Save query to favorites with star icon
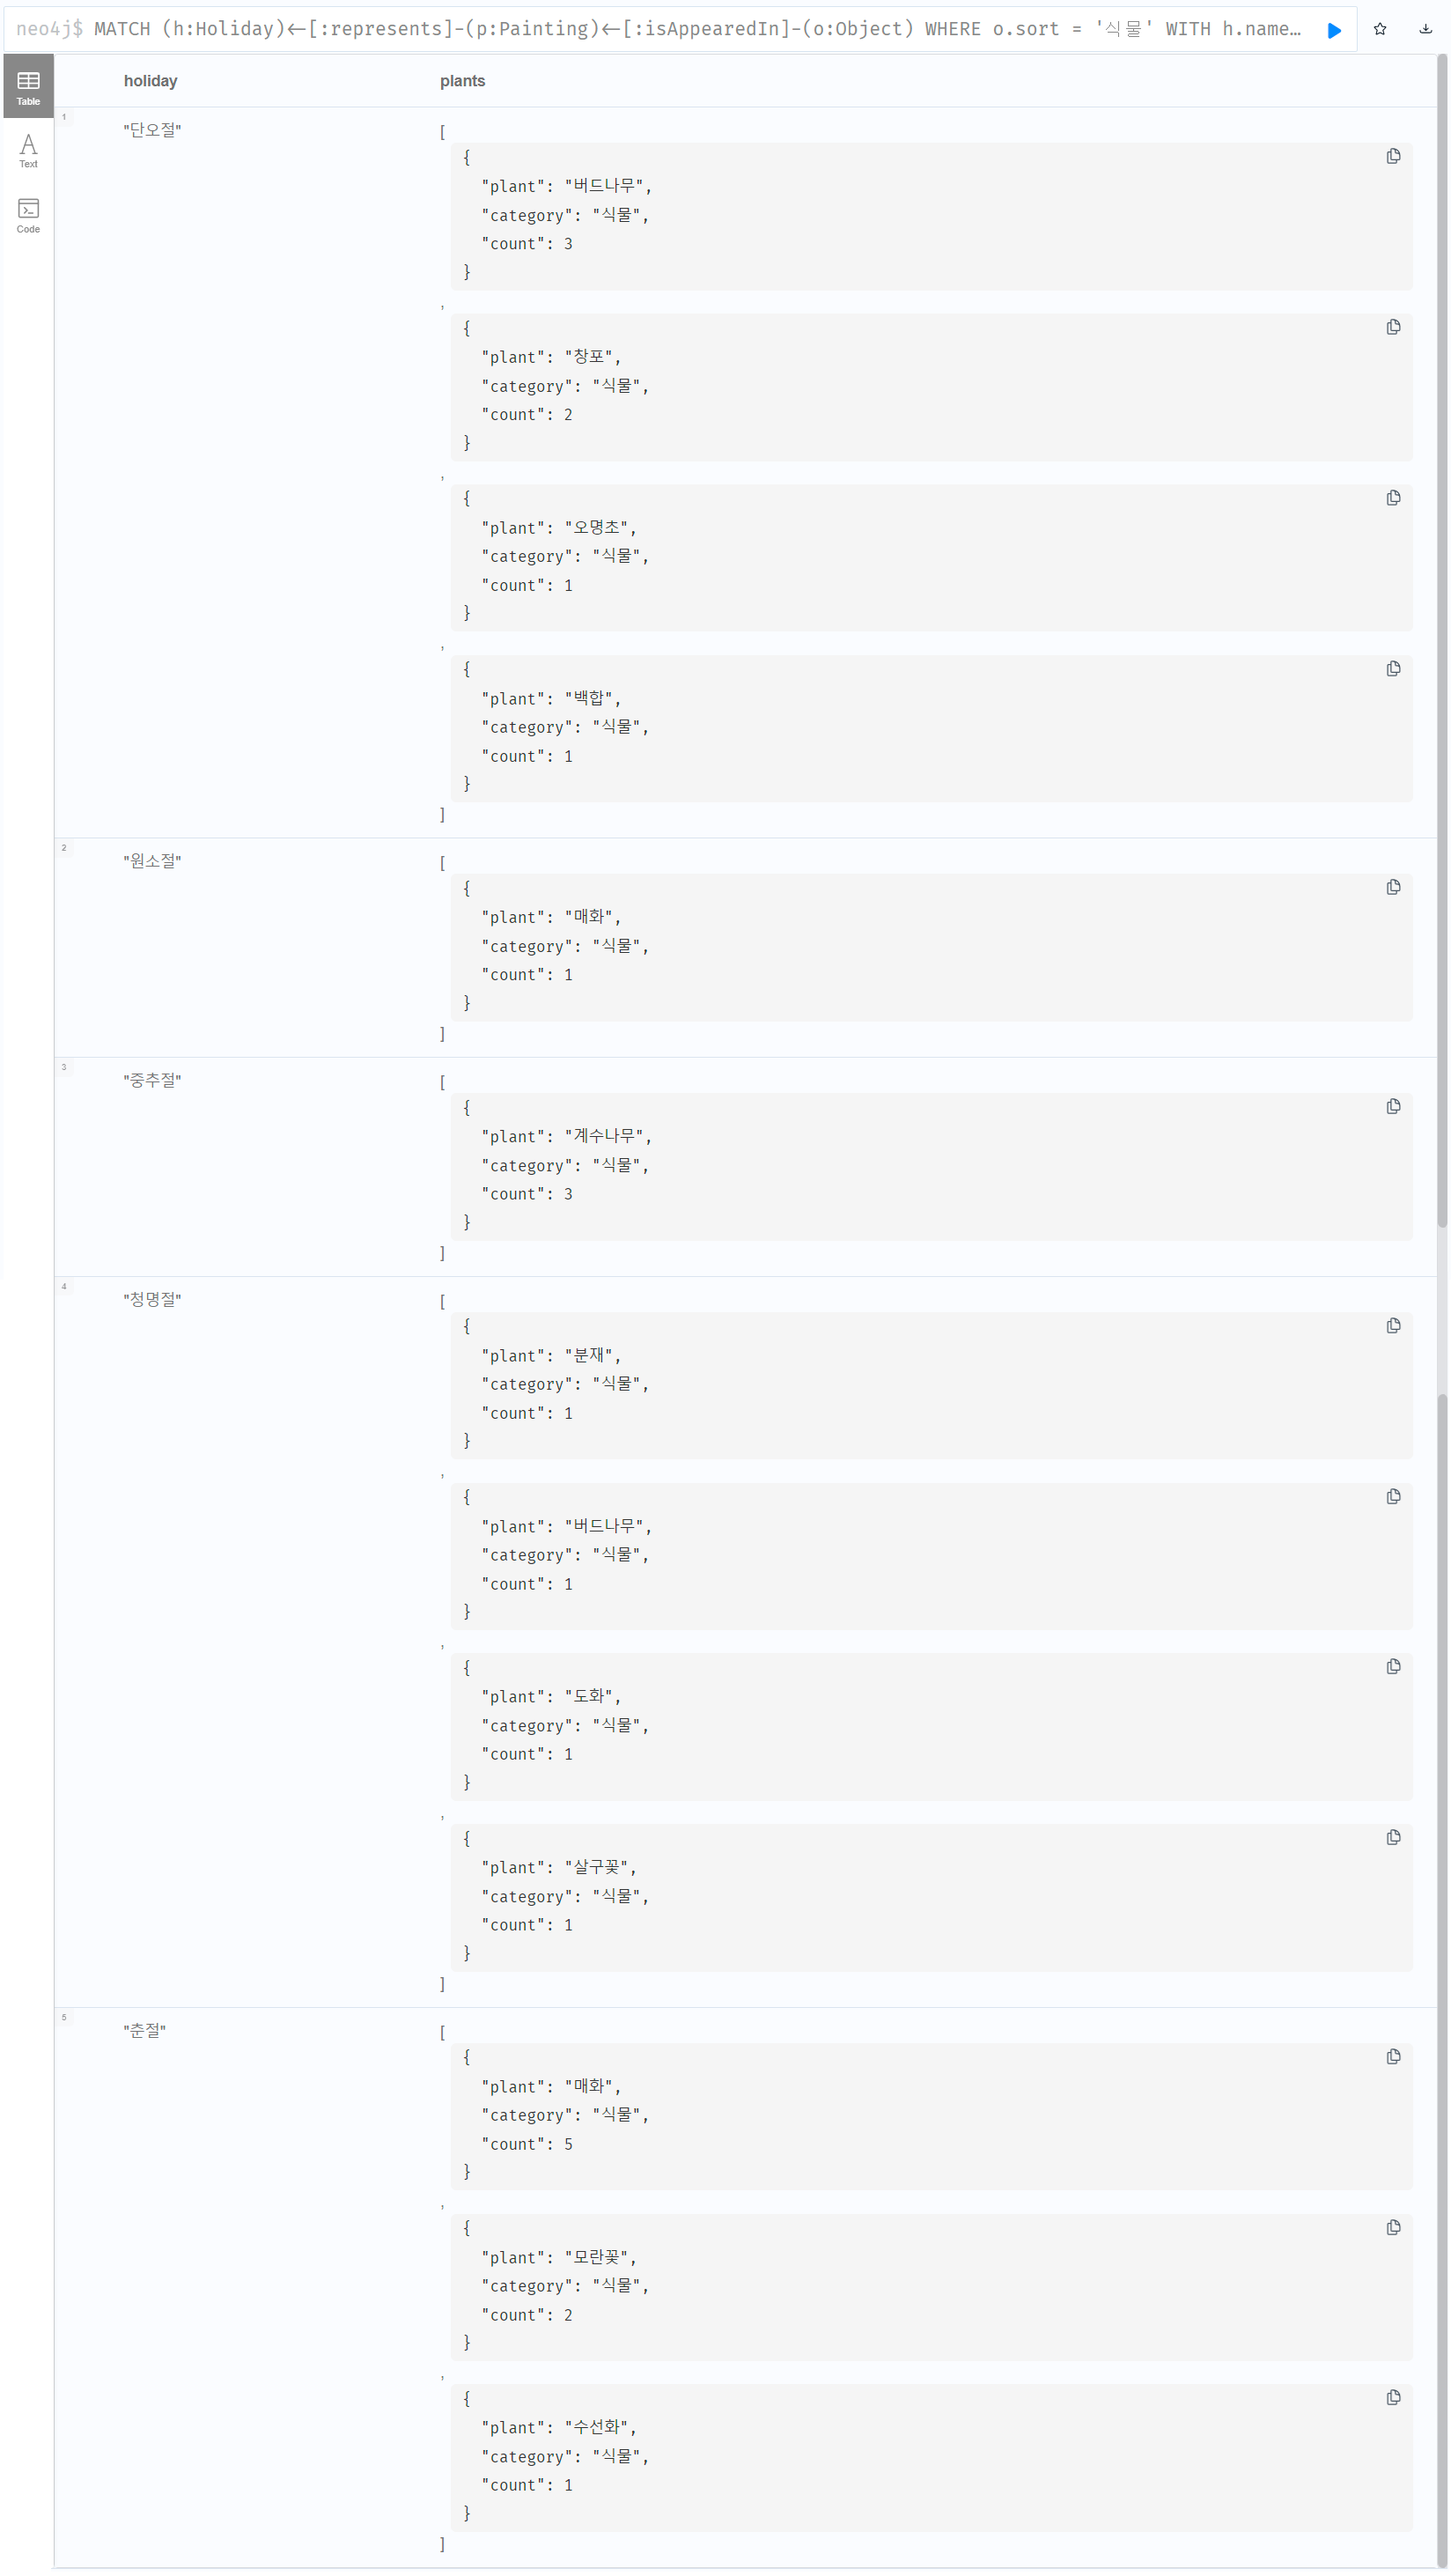The width and height of the screenshot is (1451, 2576). pos(1380,29)
